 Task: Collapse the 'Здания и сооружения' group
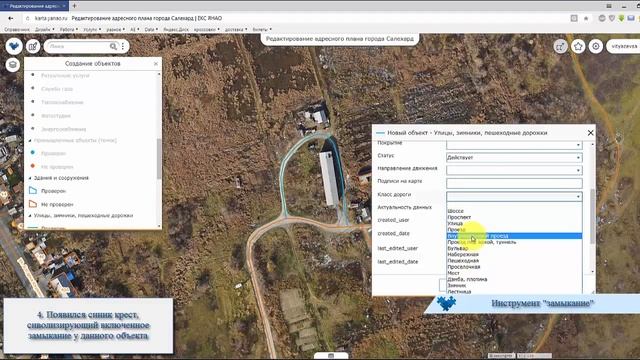(x=30, y=178)
